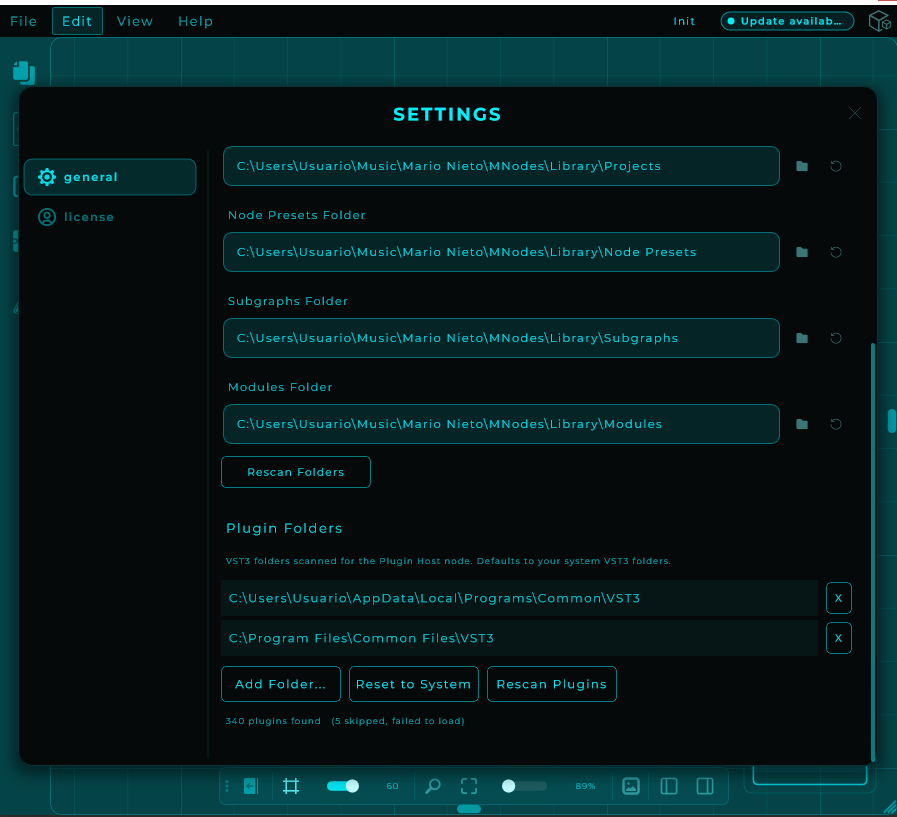Image resolution: width=897 pixels, height=817 pixels.
Task: Open the Edit menu
Action: point(77,21)
